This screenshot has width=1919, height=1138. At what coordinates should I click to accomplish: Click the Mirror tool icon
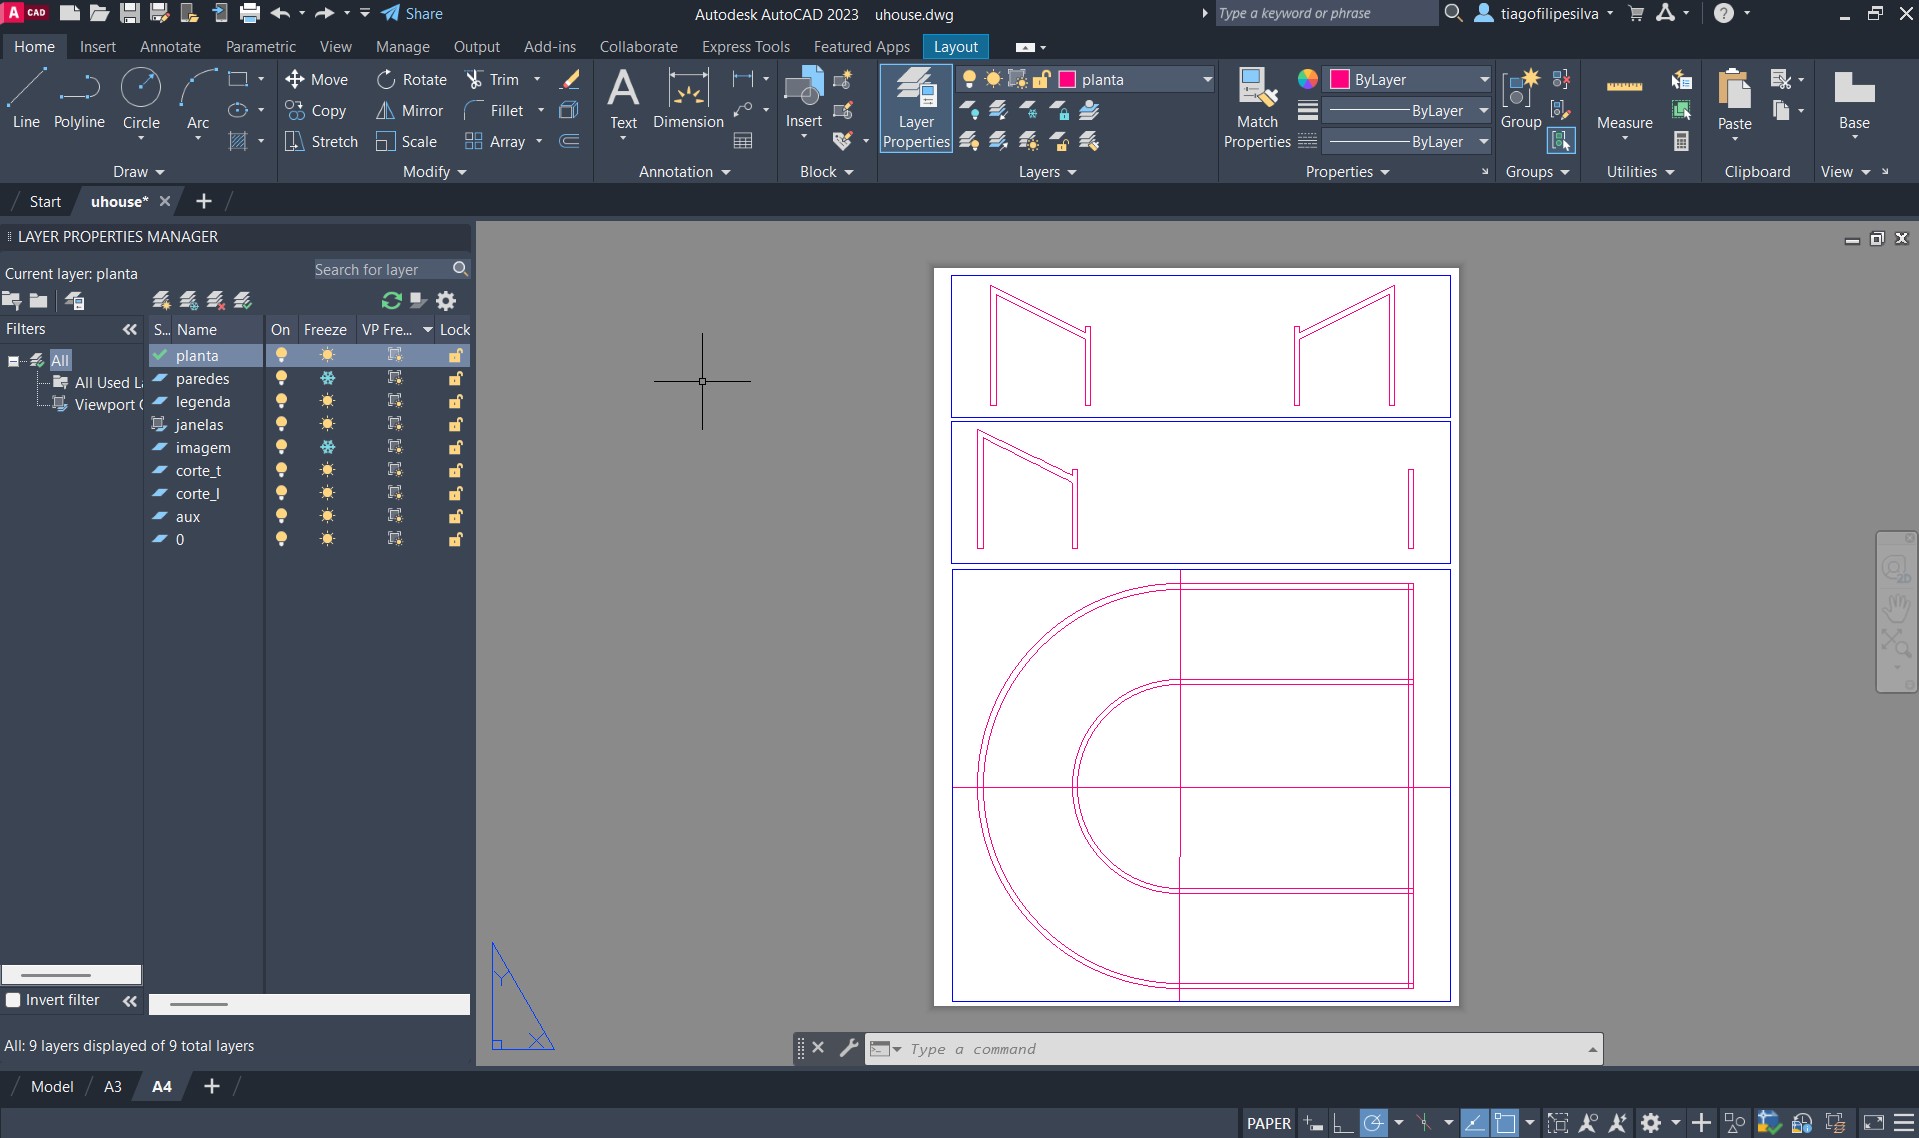click(x=385, y=111)
